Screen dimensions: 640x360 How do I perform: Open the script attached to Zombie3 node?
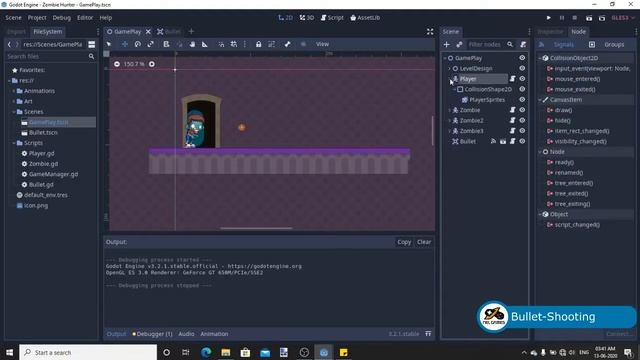click(x=513, y=131)
